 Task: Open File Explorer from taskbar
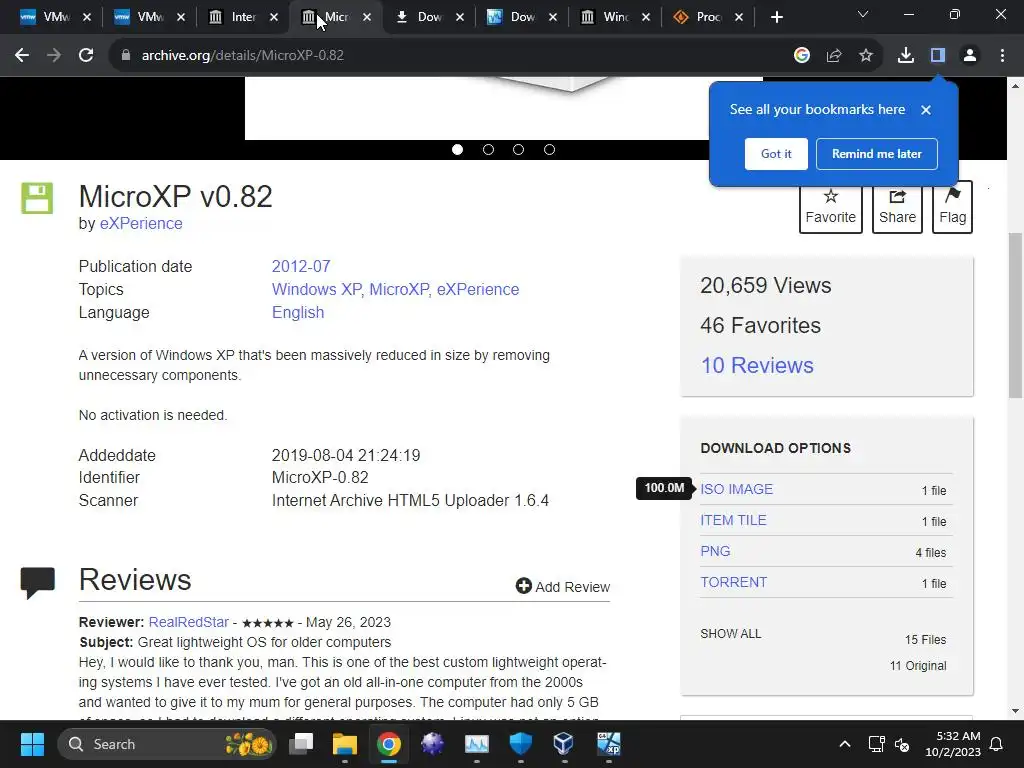click(345, 744)
